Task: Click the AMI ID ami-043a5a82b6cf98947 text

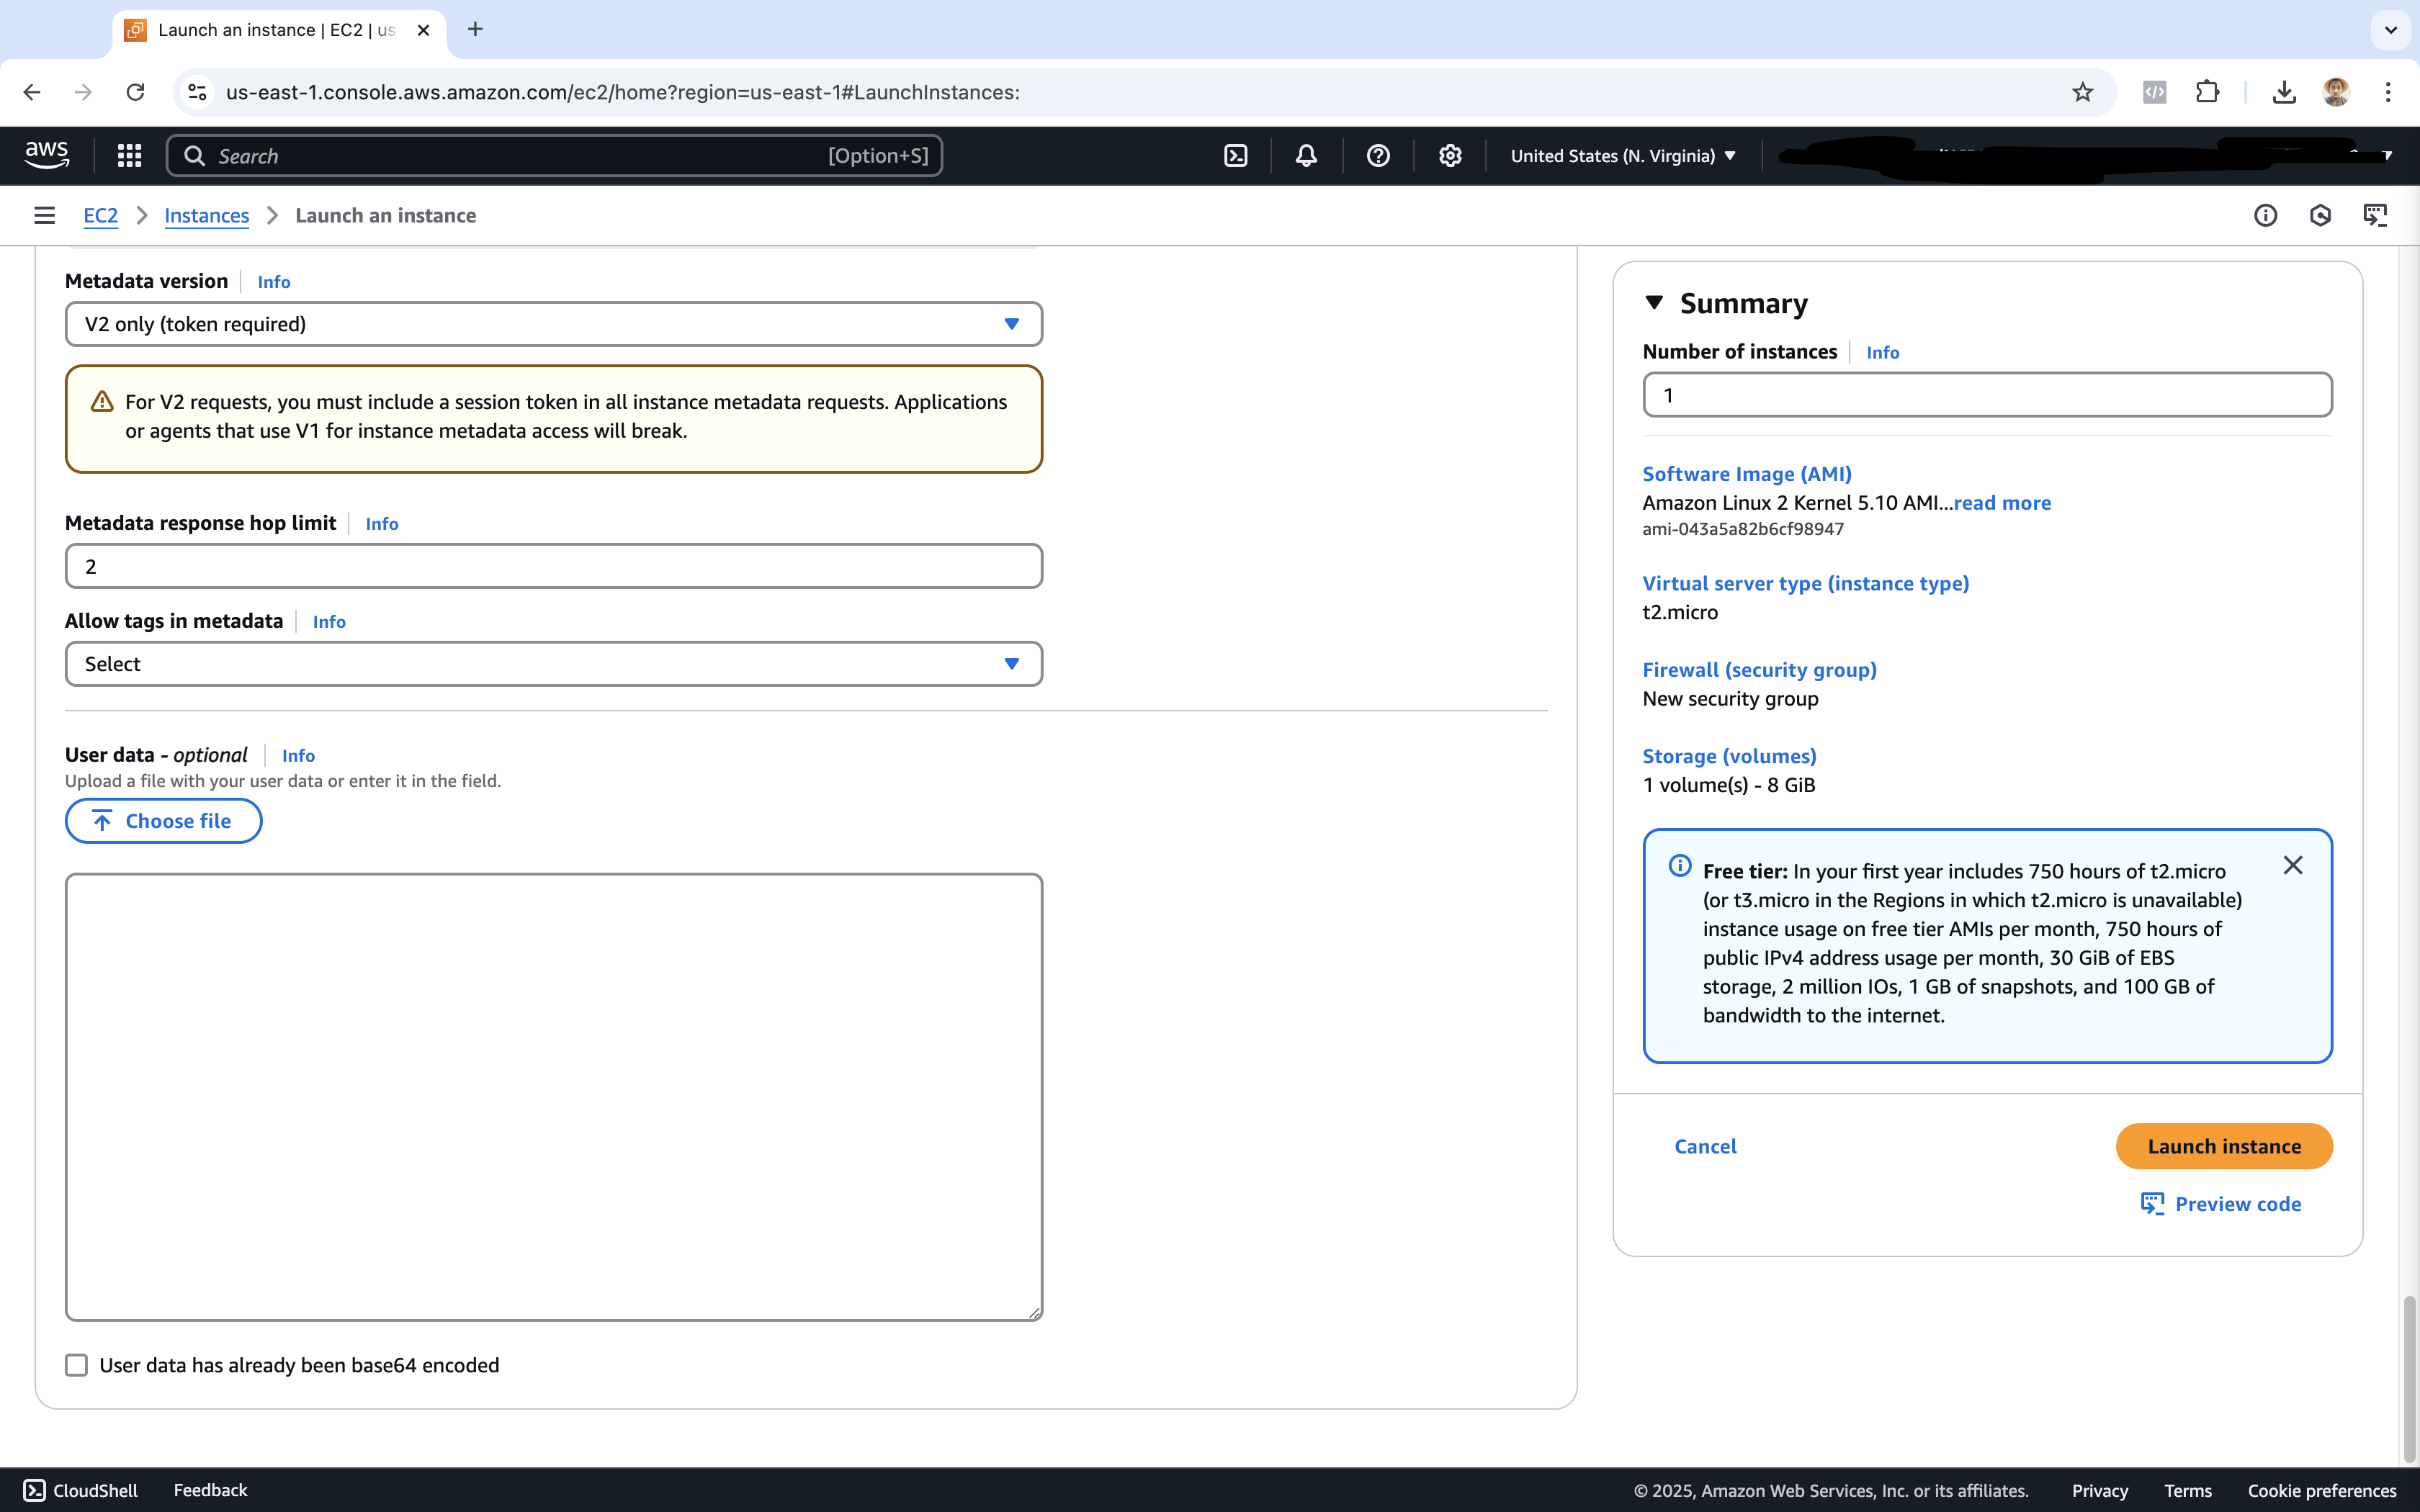Action: 1742,529
